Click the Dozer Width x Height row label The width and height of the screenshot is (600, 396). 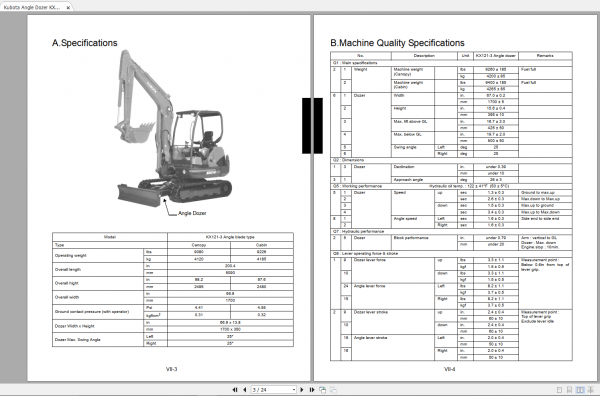[75, 326]
